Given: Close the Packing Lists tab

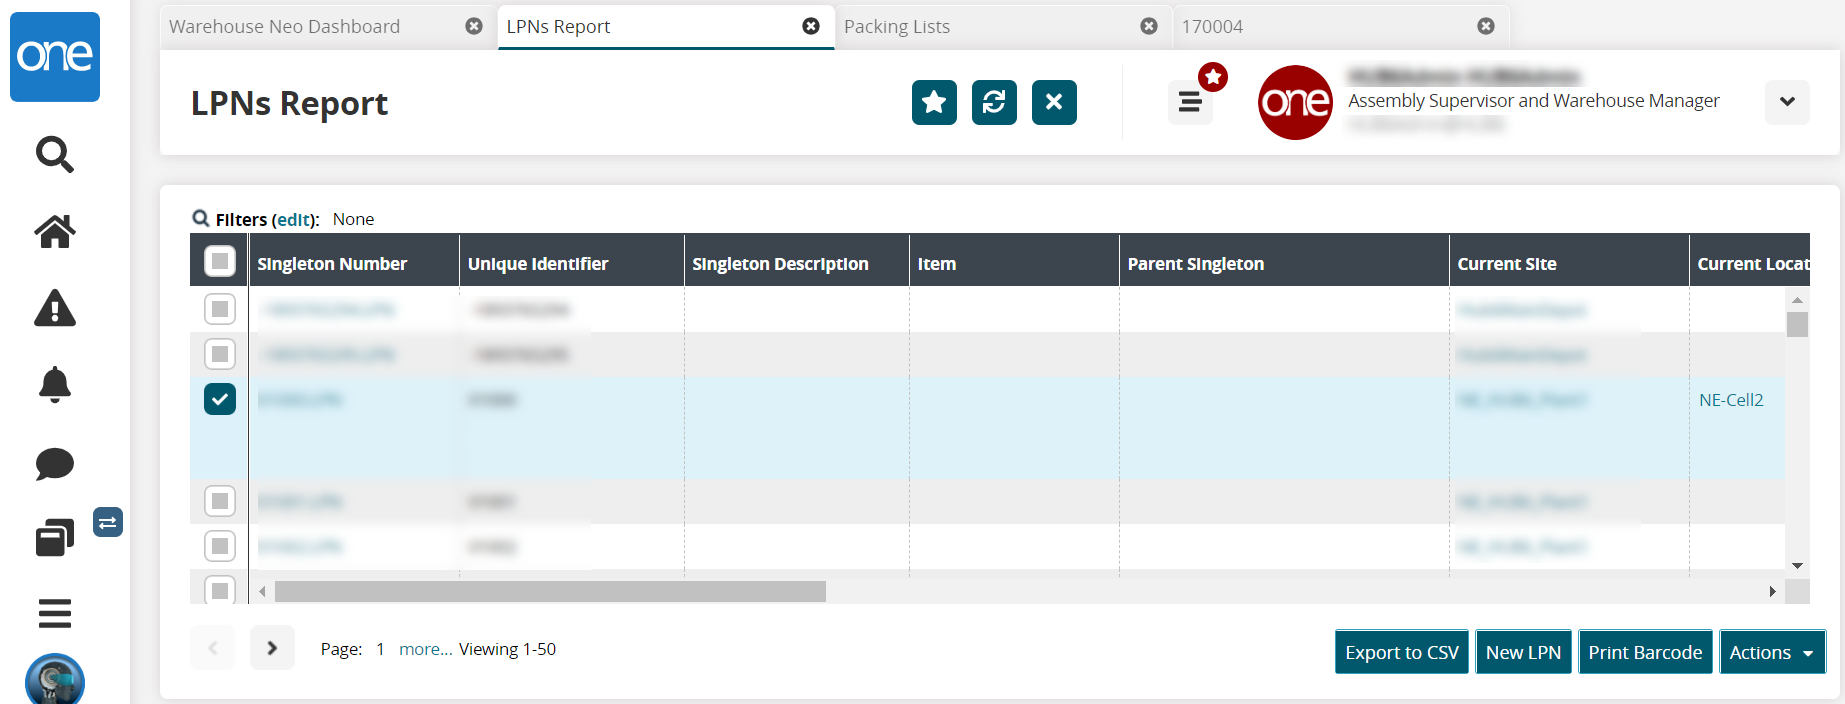Looking at the screenshot, I should coord(1149,26).
